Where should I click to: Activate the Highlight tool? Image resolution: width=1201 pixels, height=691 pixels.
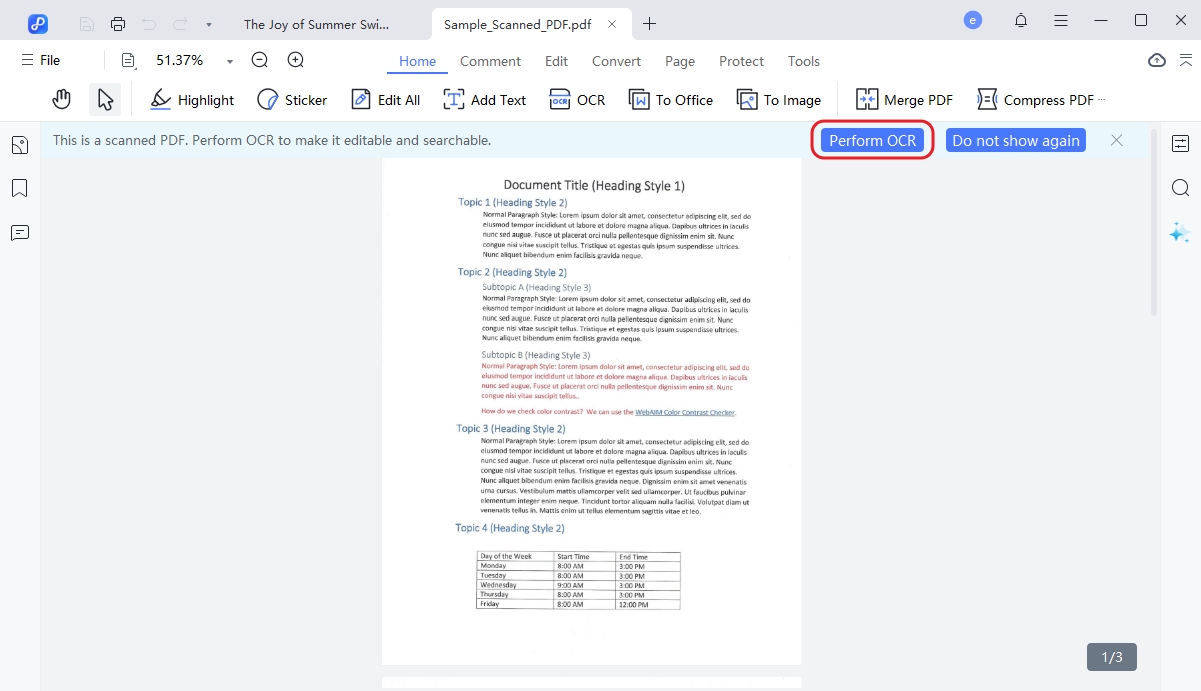[191, 99]
